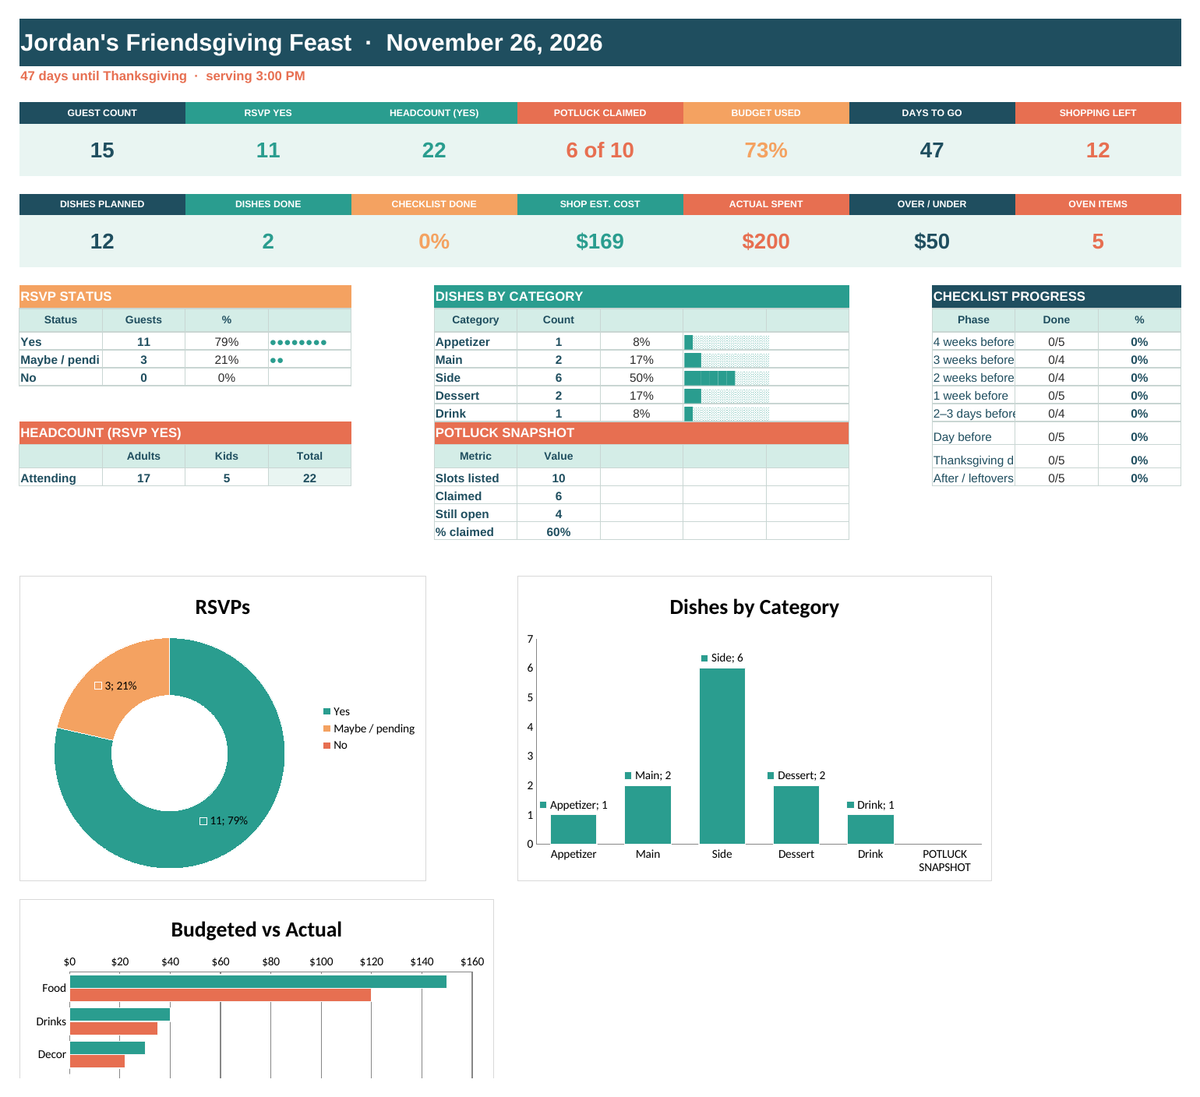
Task: Click the Dessert row in-cell progress bar
Action: coord(727,396)
